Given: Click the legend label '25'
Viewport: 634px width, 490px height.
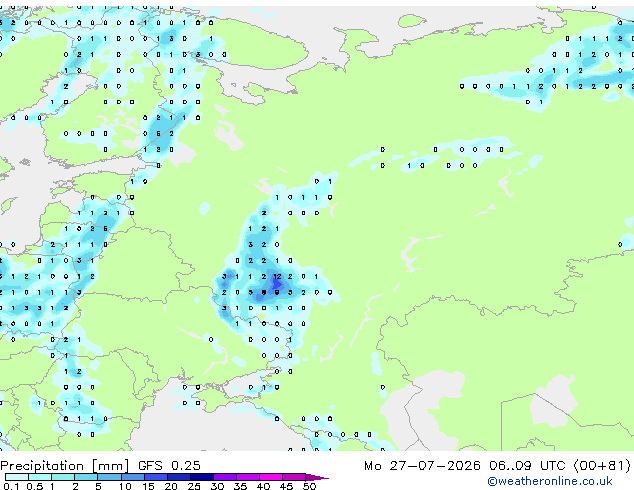Looking at the screenshot, I should [x=194, y=486].
